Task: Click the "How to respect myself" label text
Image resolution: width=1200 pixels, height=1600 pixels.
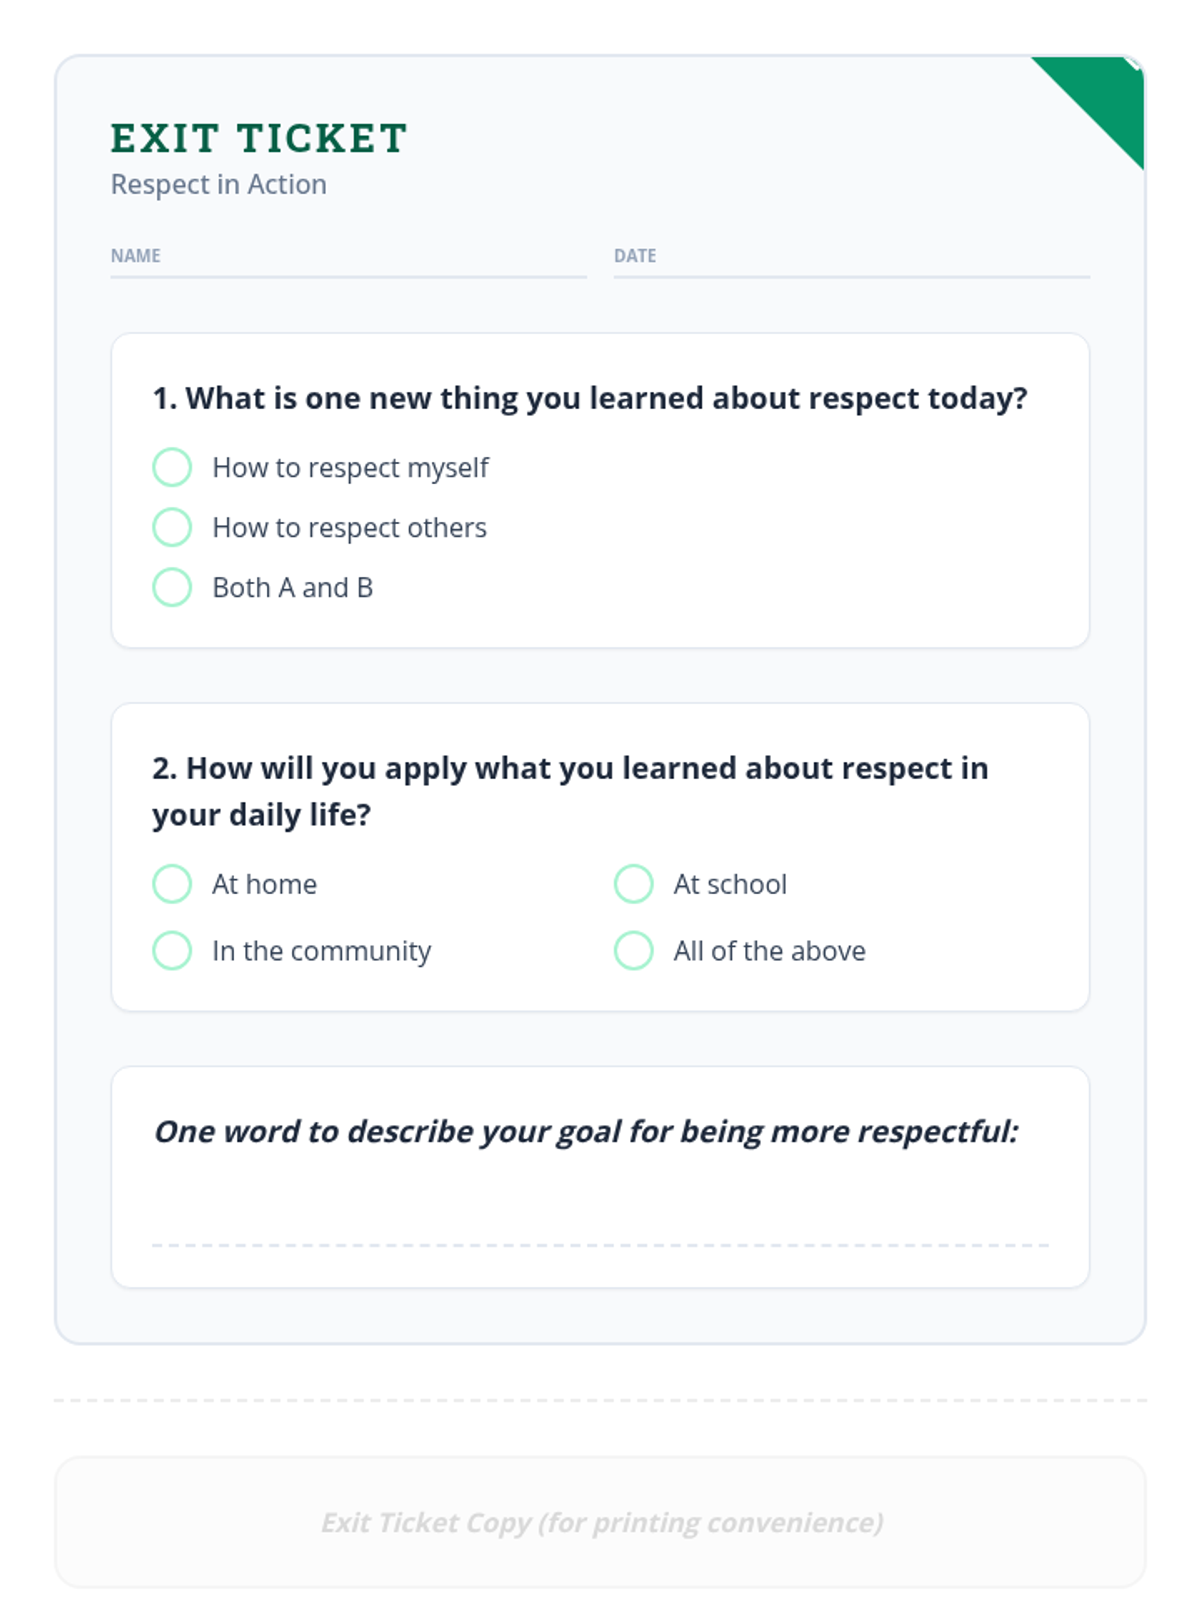Action: coord(350,468)
